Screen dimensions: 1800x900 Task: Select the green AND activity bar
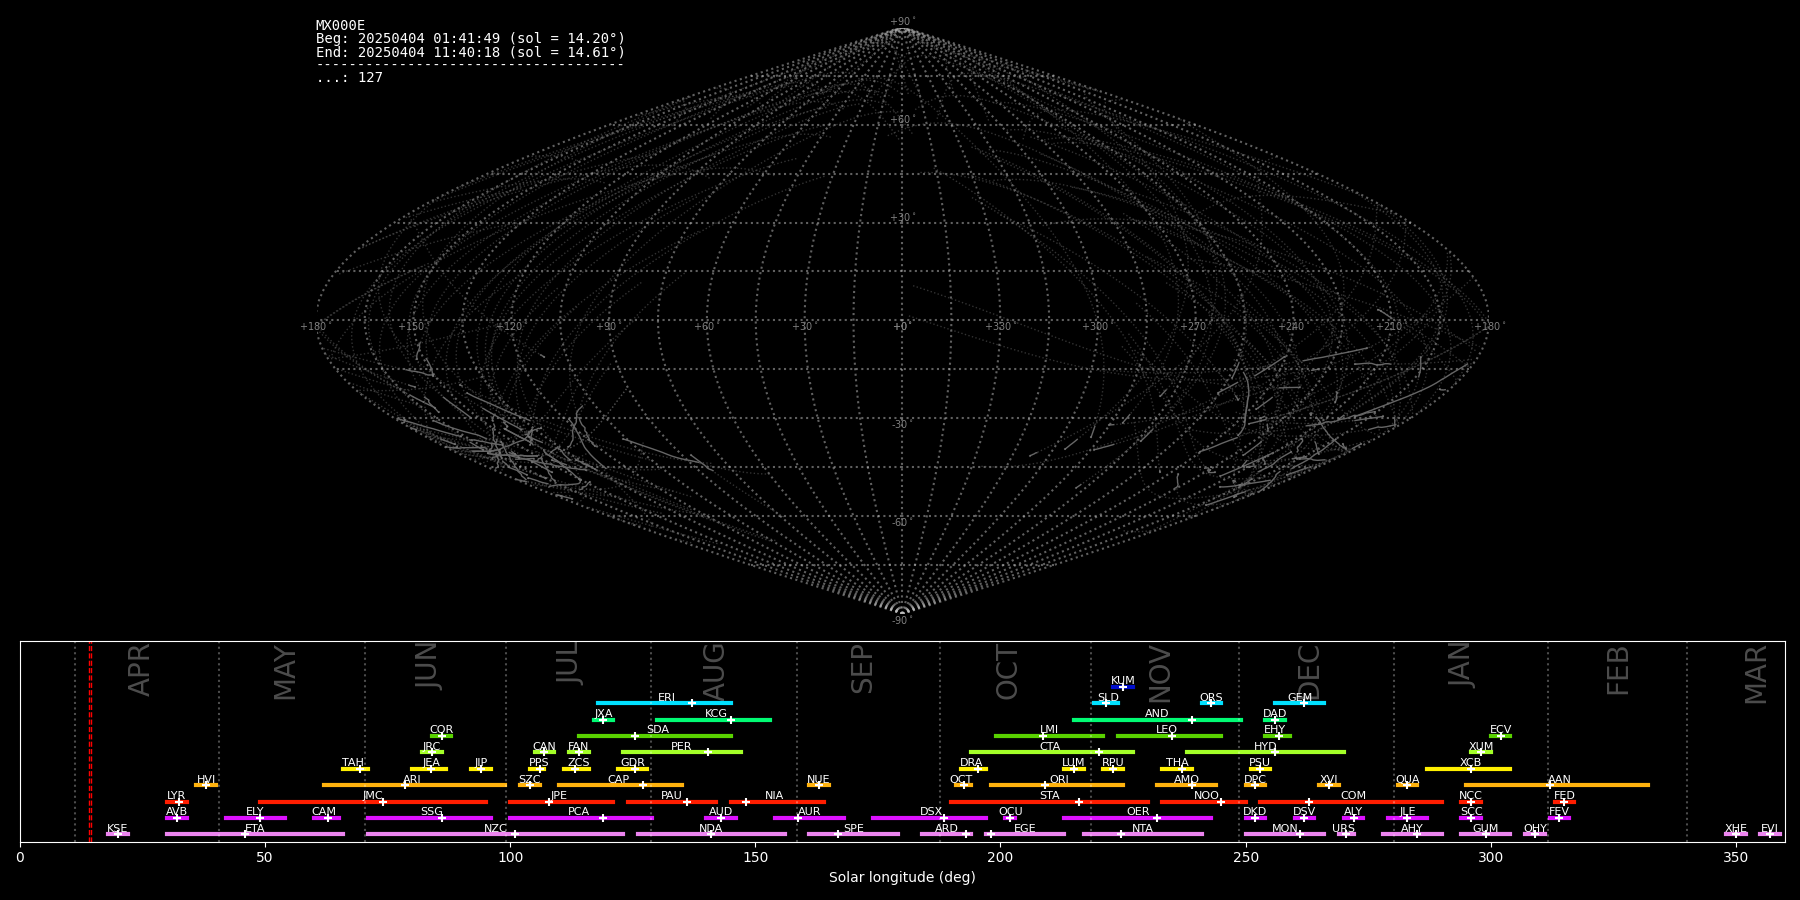pos(1157,720)
